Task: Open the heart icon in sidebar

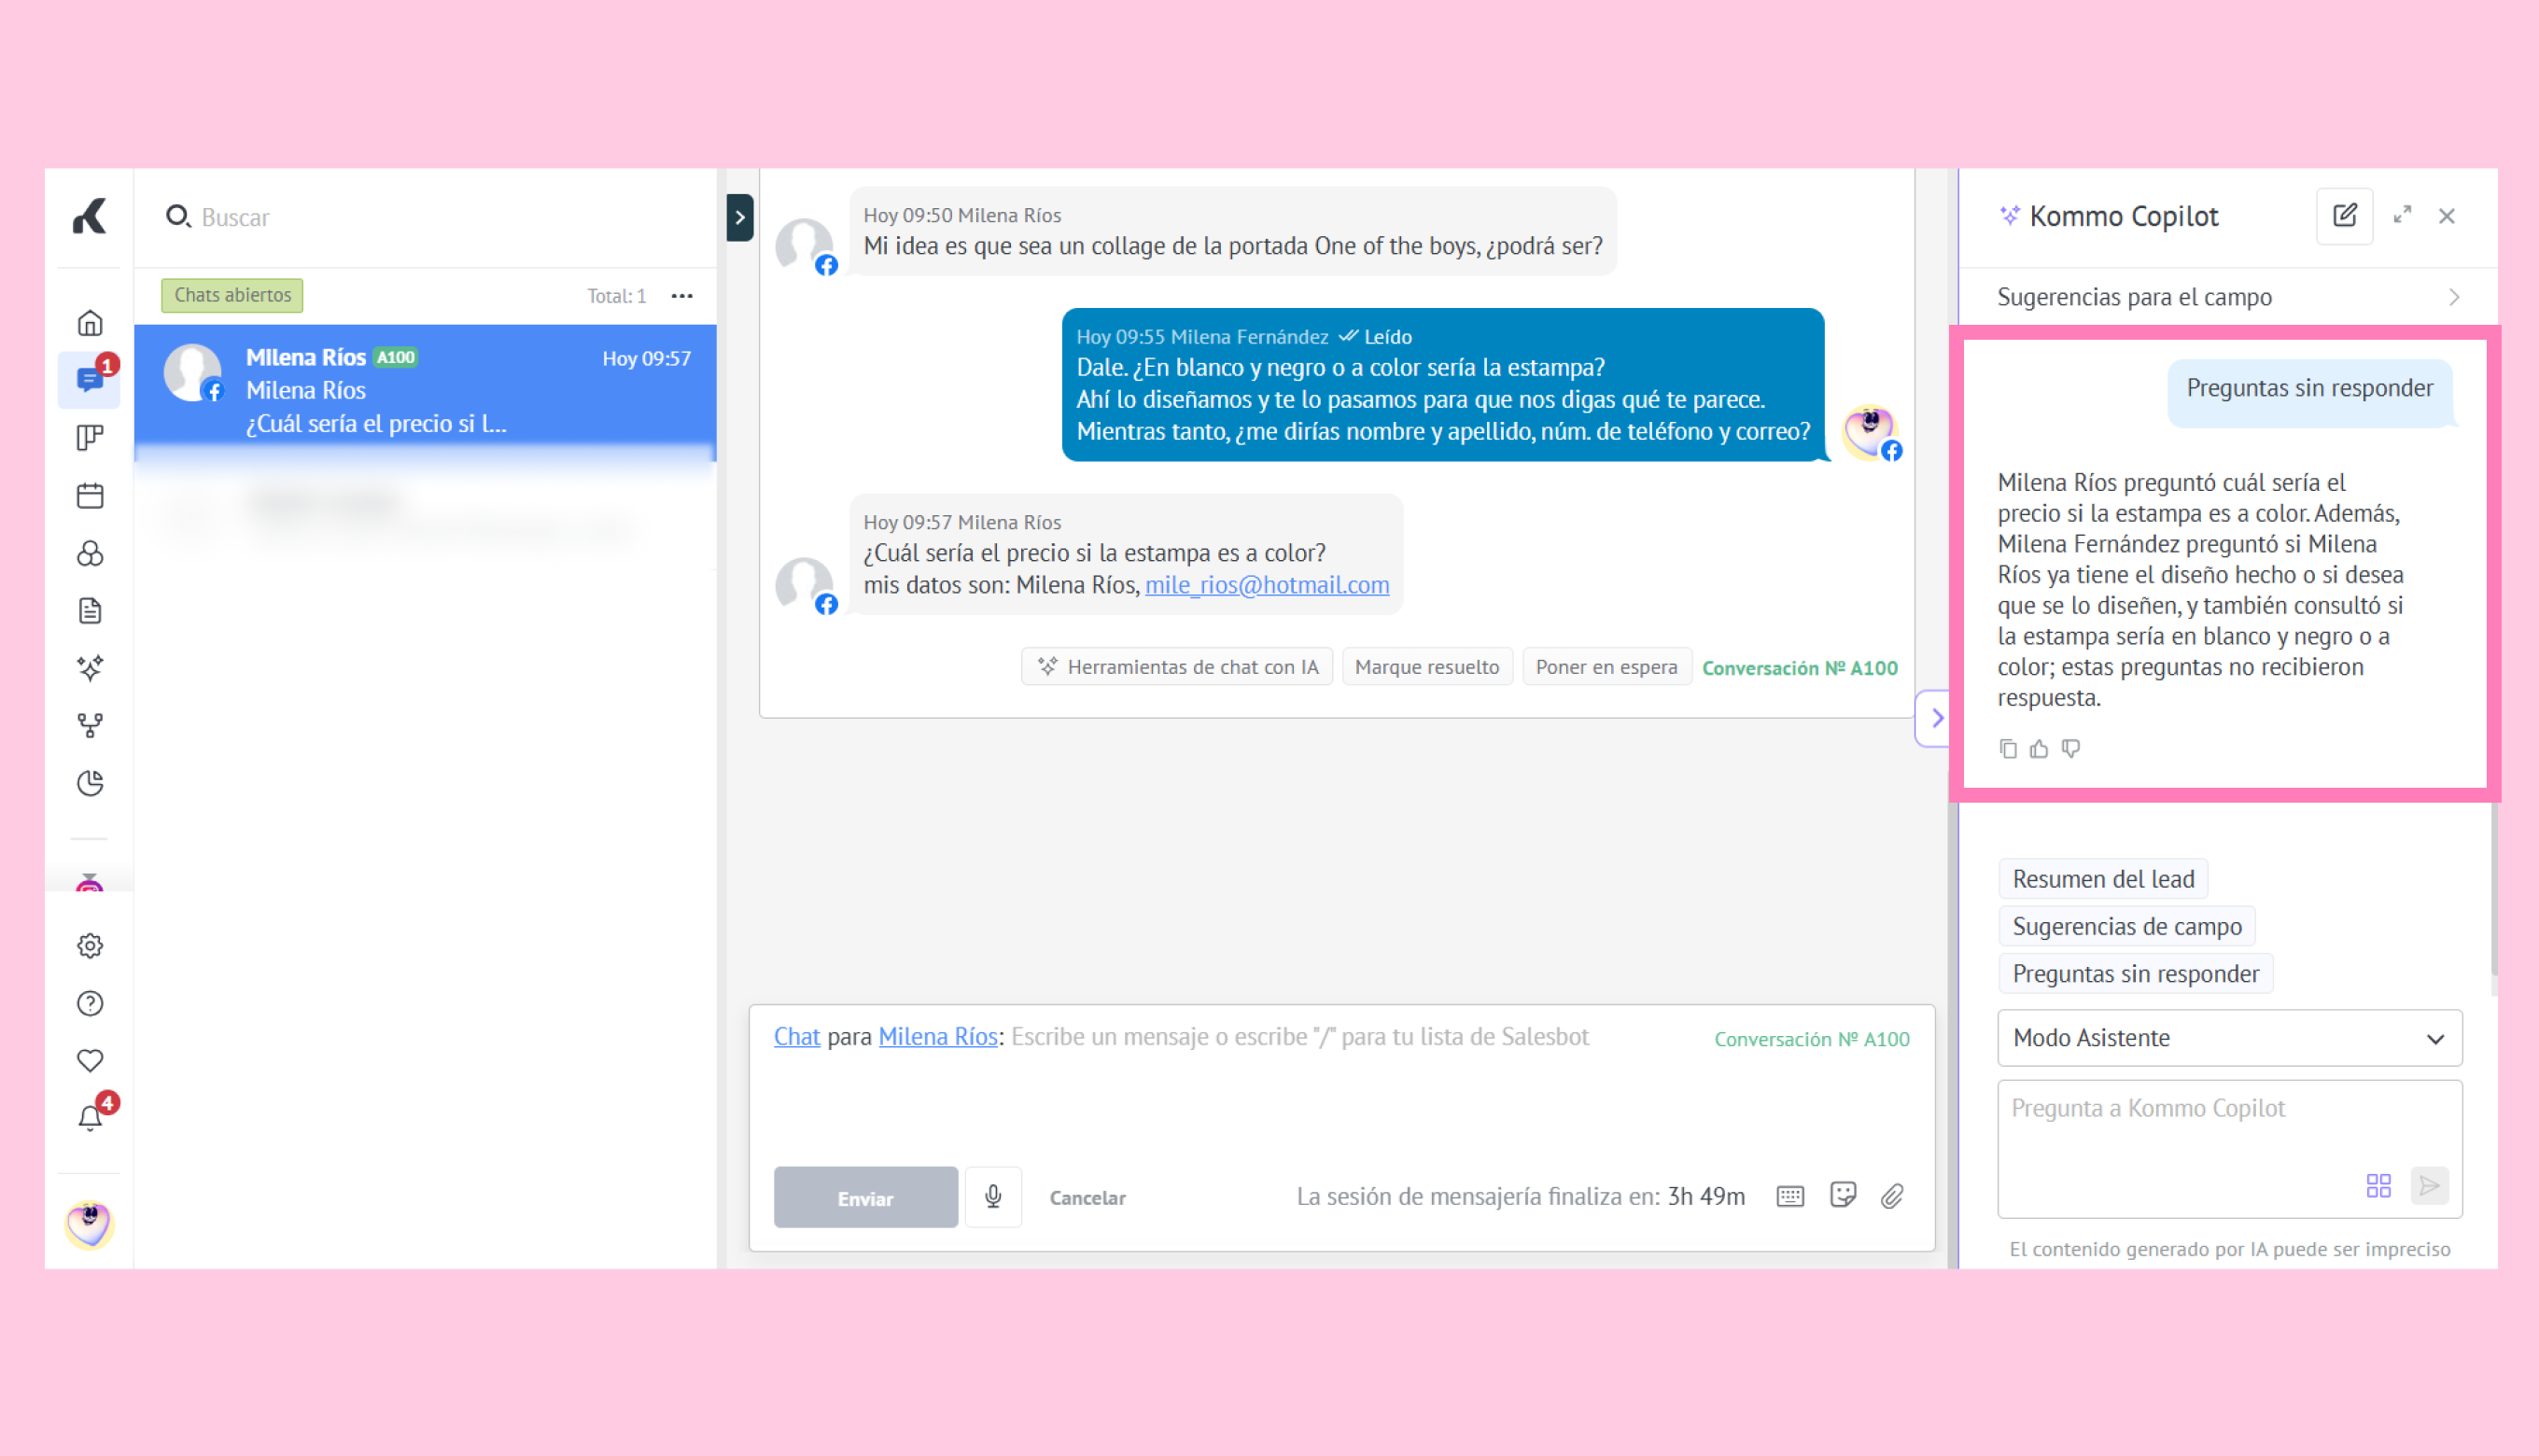Action: (90, 1060)
